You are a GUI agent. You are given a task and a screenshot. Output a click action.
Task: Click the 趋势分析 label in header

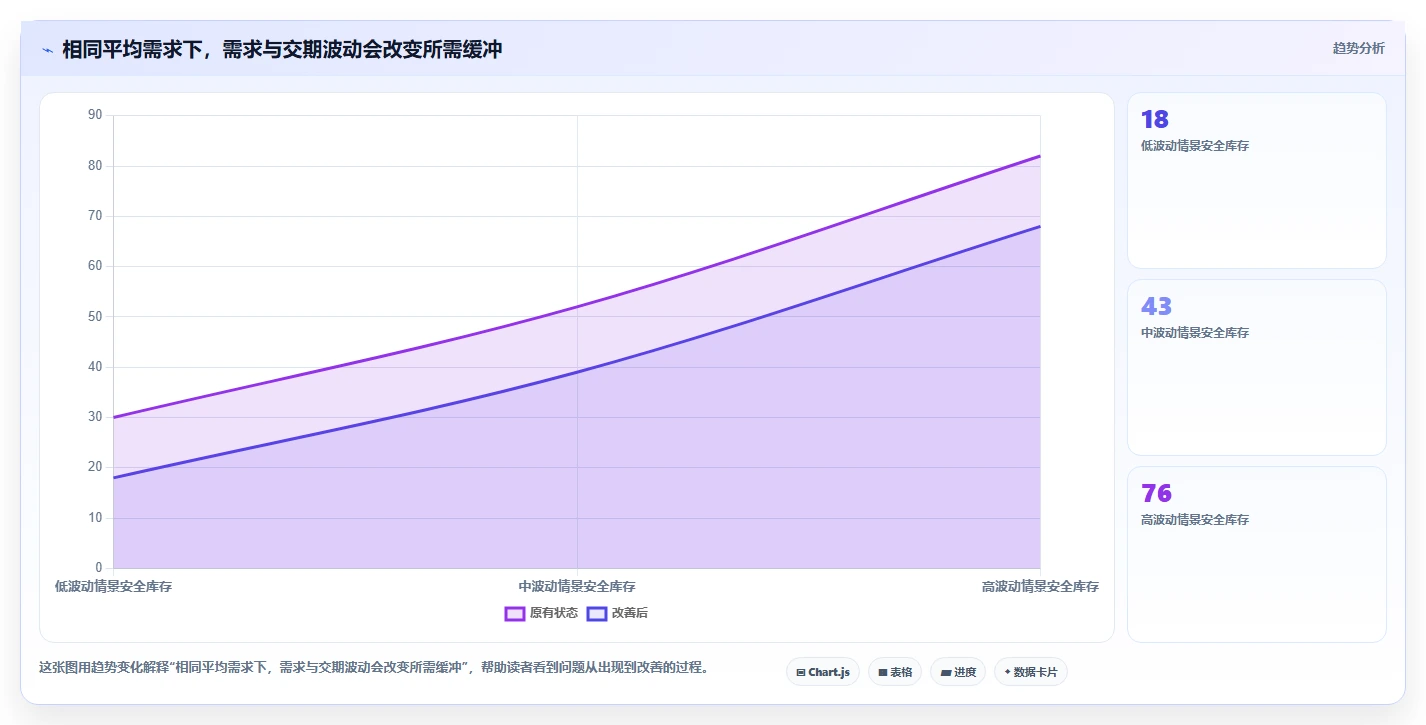point(1358,48)
